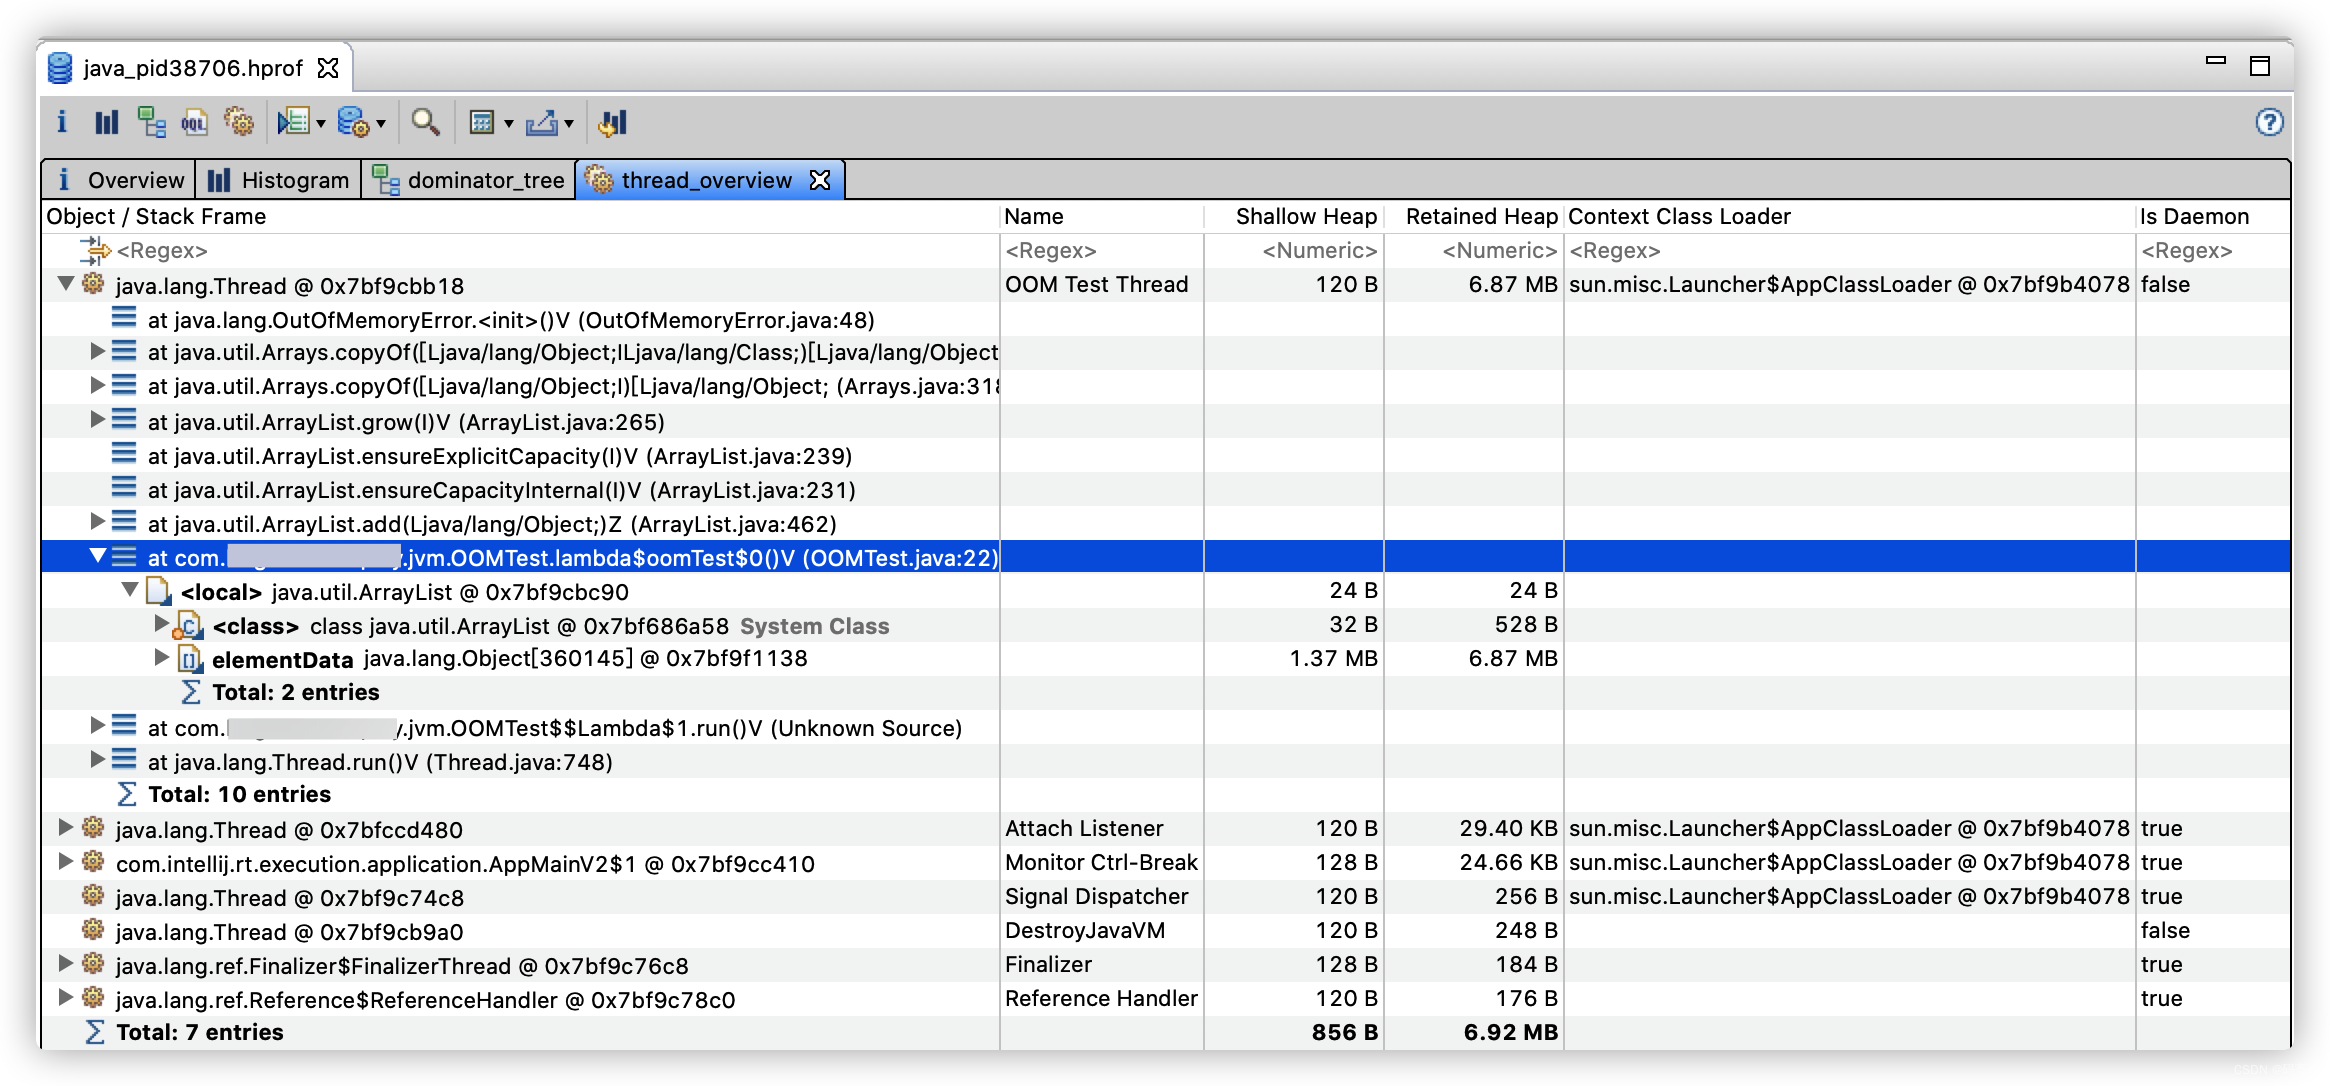2330x1086 pixels.
Task: Click the Name column regex filter field
Action: [x=1102, y=250]
